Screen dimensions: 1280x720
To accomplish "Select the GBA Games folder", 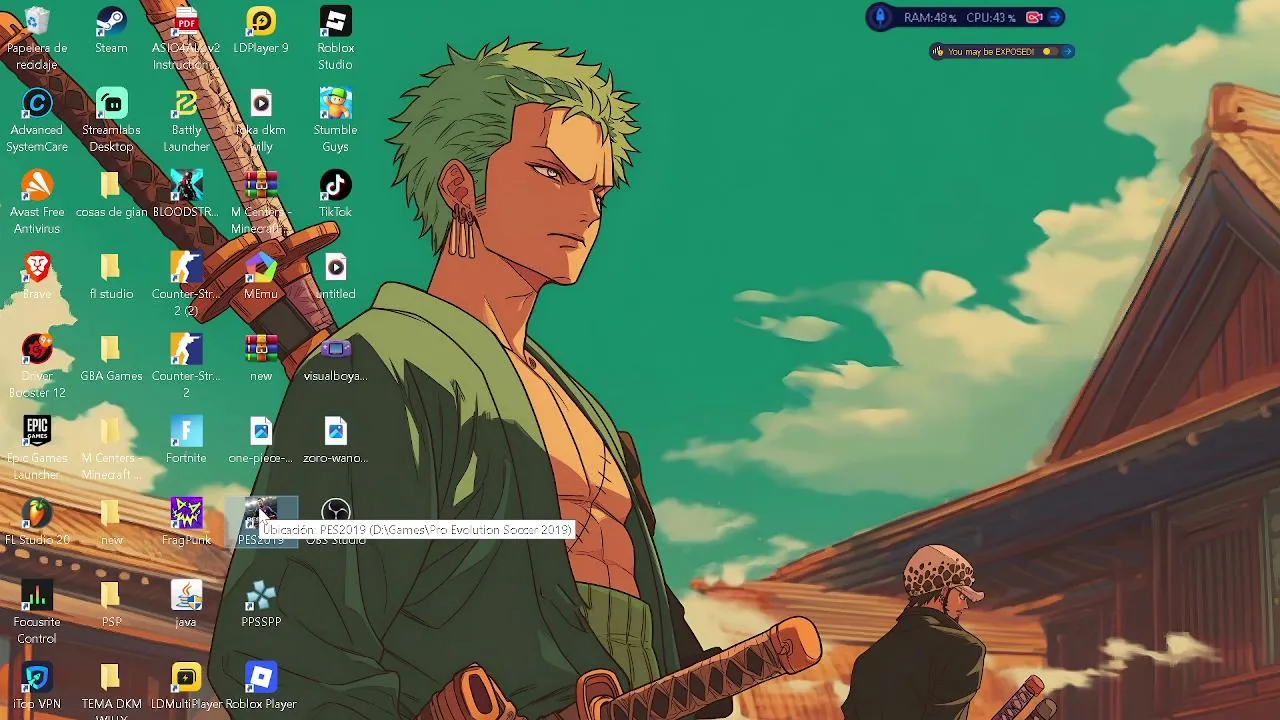I will pos(111,358).
